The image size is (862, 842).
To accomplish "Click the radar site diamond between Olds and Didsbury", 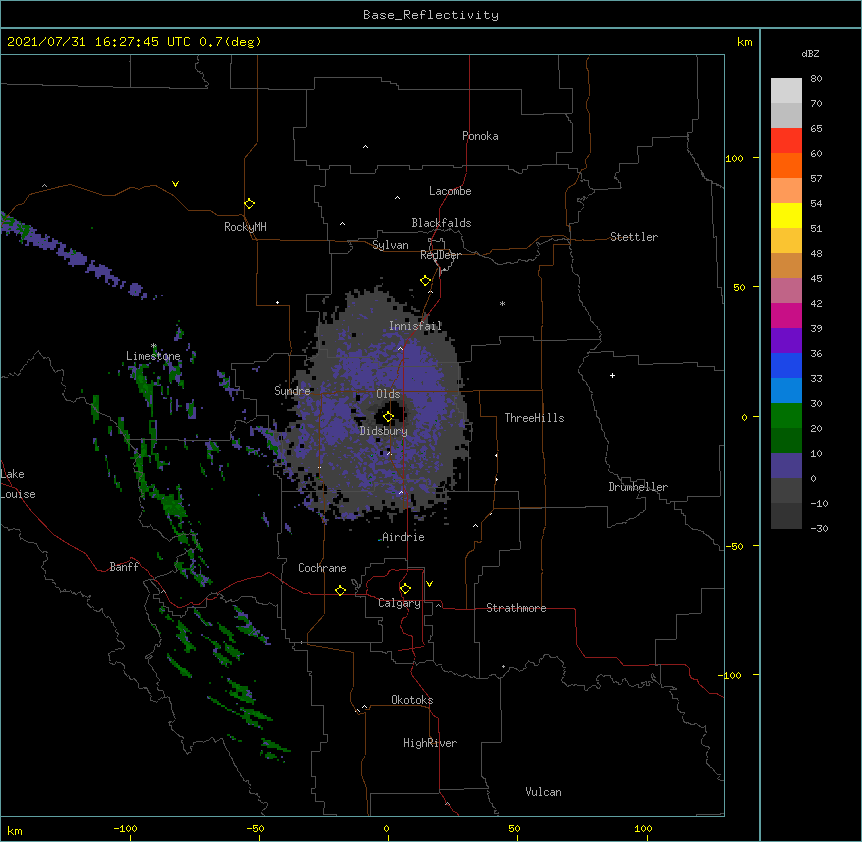I will click(x=389, y=417).
